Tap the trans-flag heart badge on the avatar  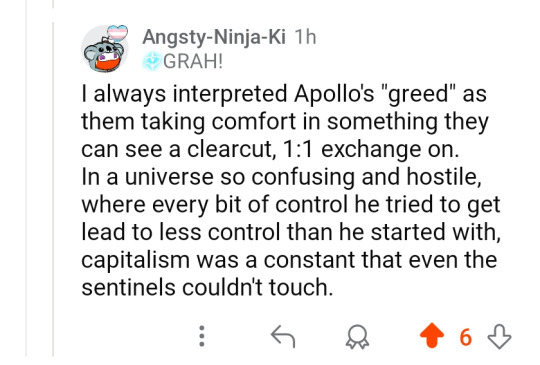click(x=117, y=33)
